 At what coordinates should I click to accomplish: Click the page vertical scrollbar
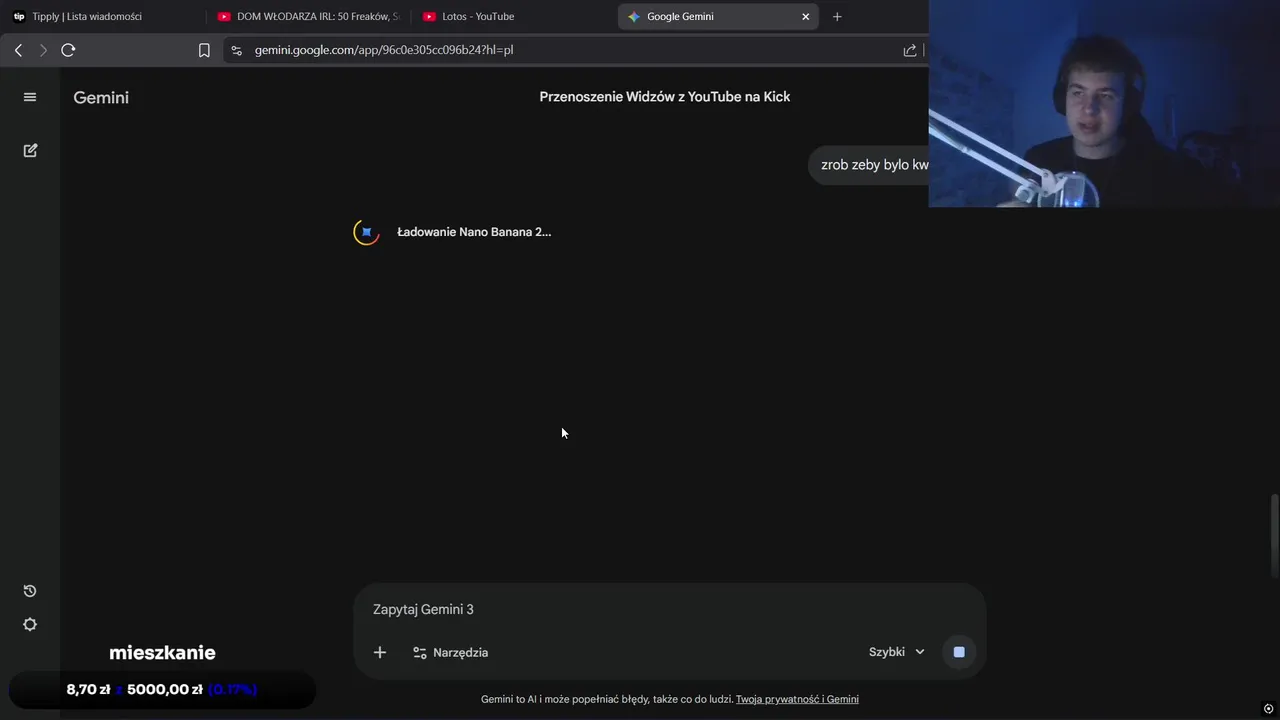pos(1274,535)
